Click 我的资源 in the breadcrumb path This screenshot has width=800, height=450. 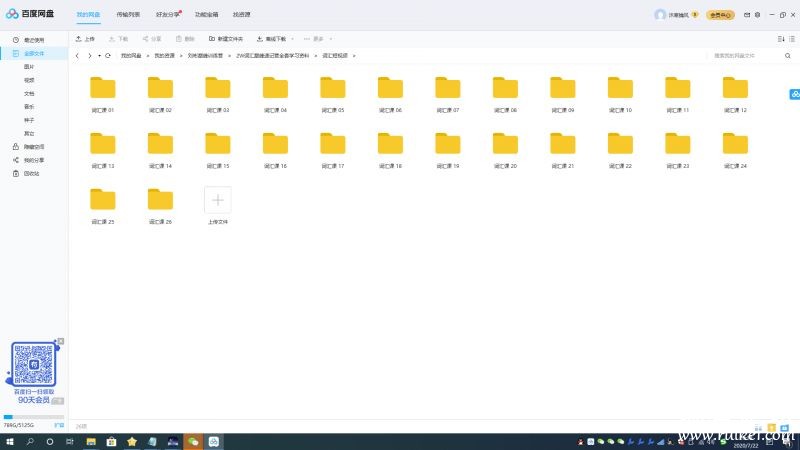point(164,56)
